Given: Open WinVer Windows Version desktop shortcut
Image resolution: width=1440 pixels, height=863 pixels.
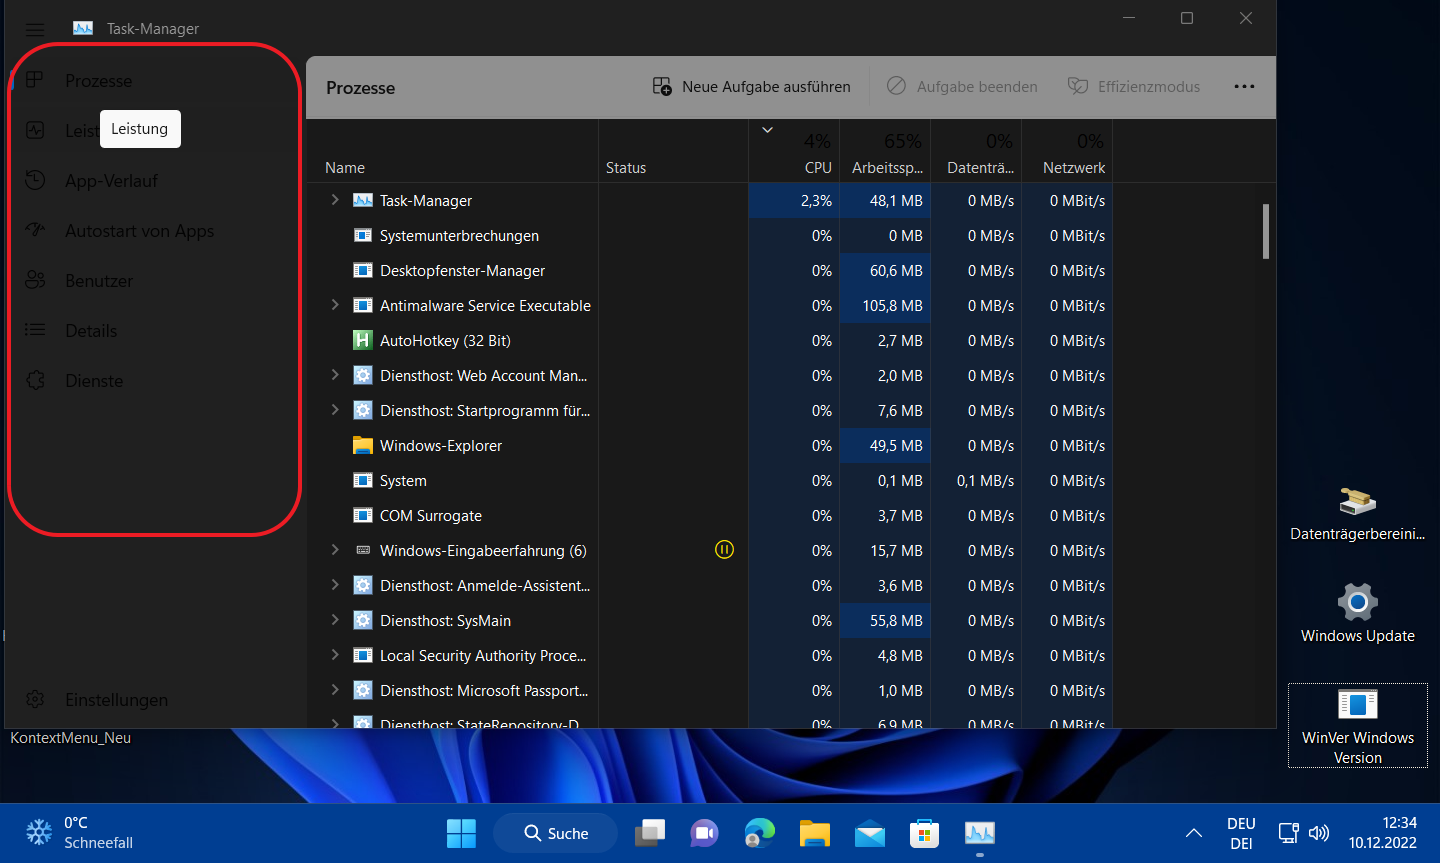Looking at the screenshot, I should 1358,726.
